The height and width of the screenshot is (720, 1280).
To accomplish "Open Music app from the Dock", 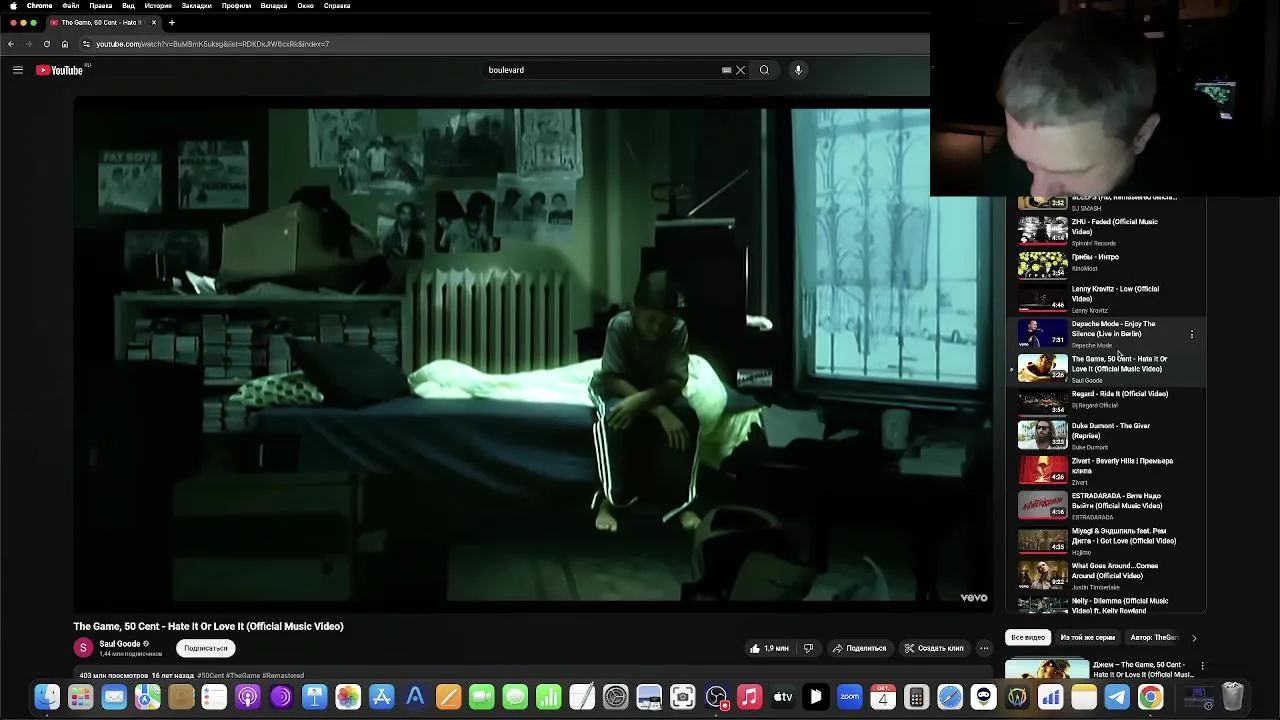I will point(749,697).
